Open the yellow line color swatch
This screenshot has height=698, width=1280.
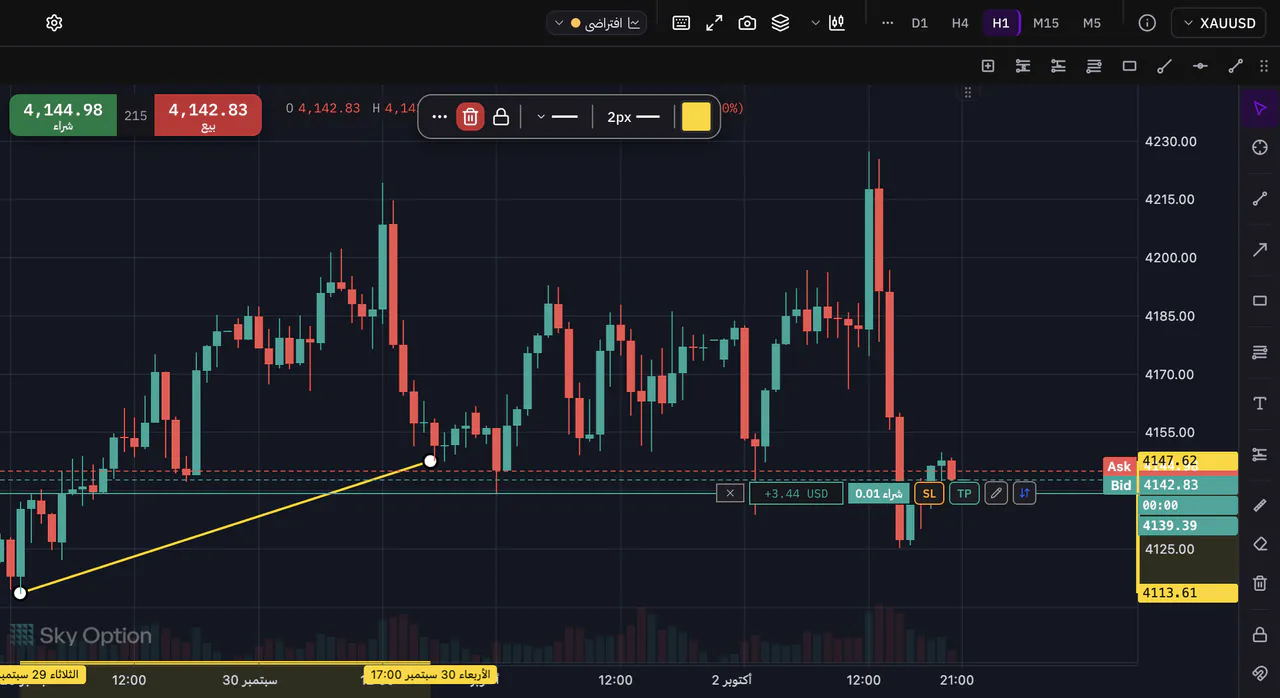pyautogui.click(x=696, y=117)
